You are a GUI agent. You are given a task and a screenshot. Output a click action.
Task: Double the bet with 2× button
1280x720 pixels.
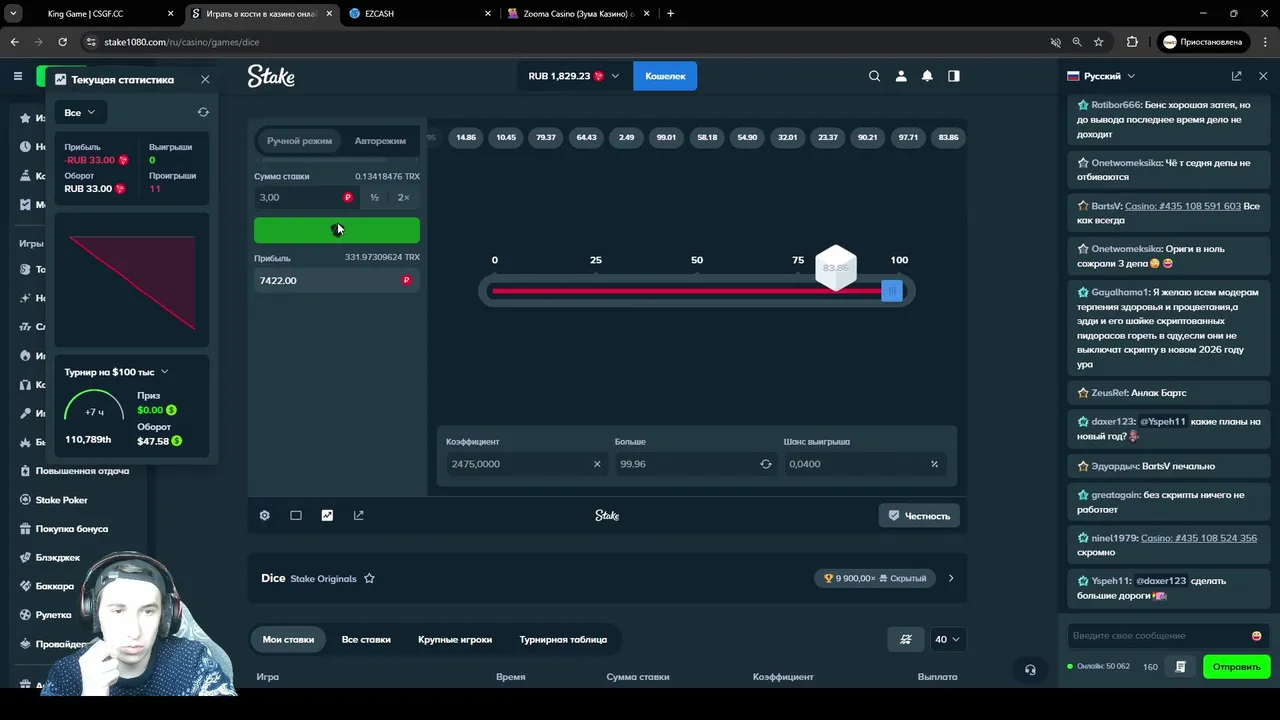click(x=403, y=197)
